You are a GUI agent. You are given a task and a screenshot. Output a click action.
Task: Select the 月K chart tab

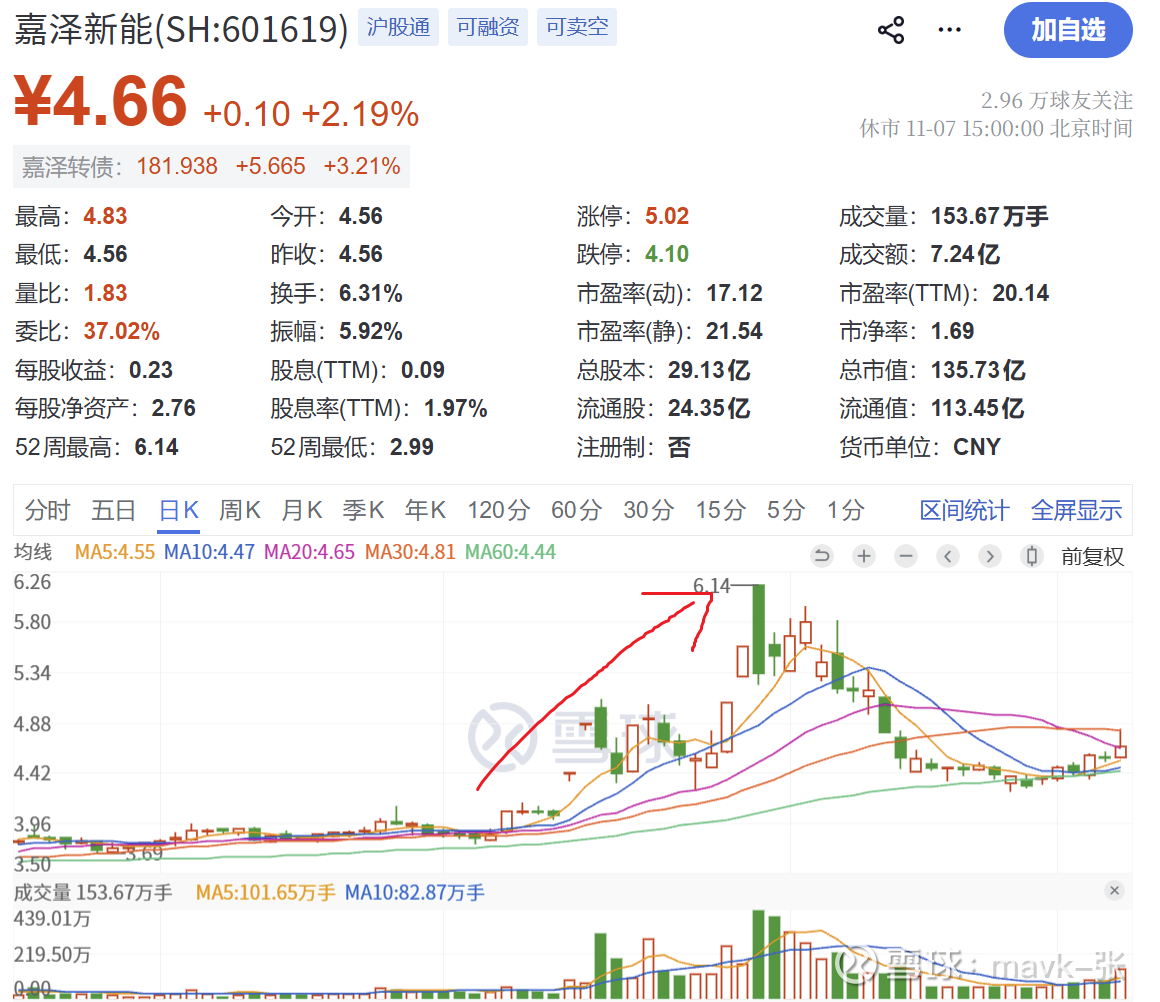[302, 510]
